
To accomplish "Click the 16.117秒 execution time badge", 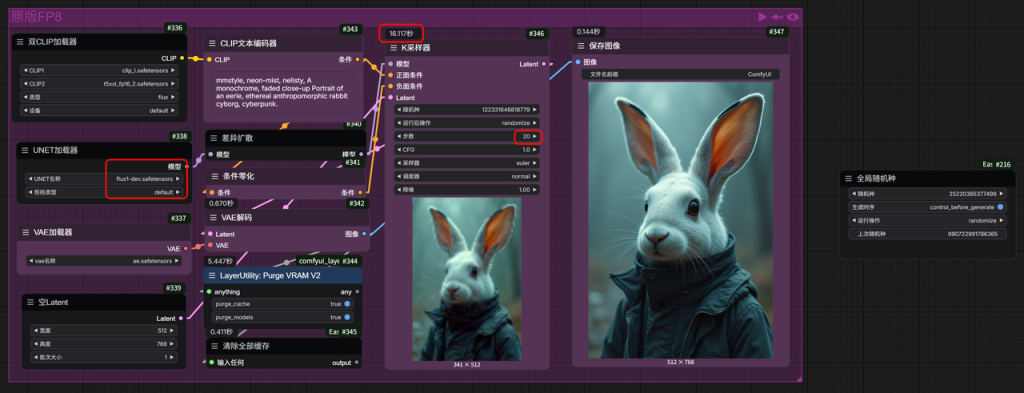I will click(401, 33).
